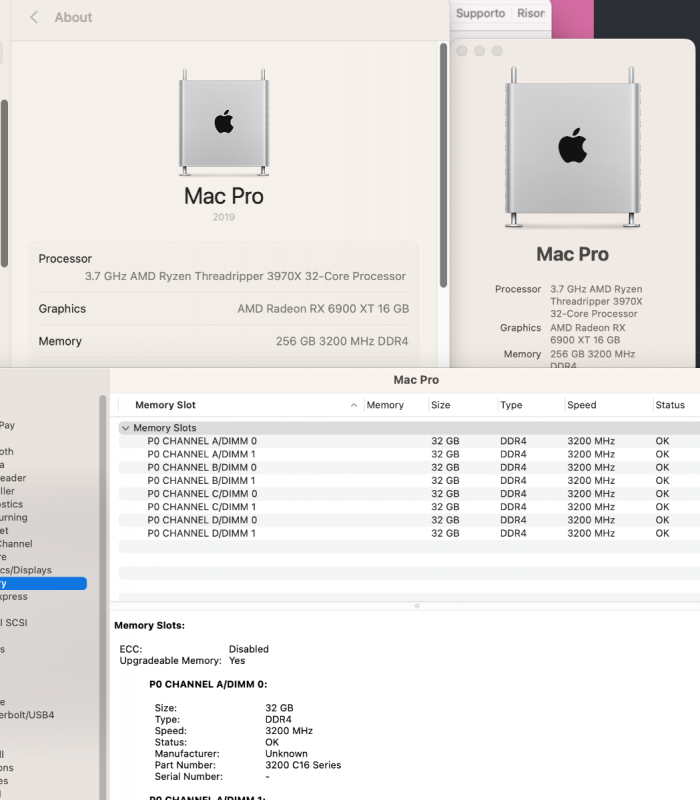Click the Processor value in About pane
This screenshot has width=700, height=800.
coord(245,276)
